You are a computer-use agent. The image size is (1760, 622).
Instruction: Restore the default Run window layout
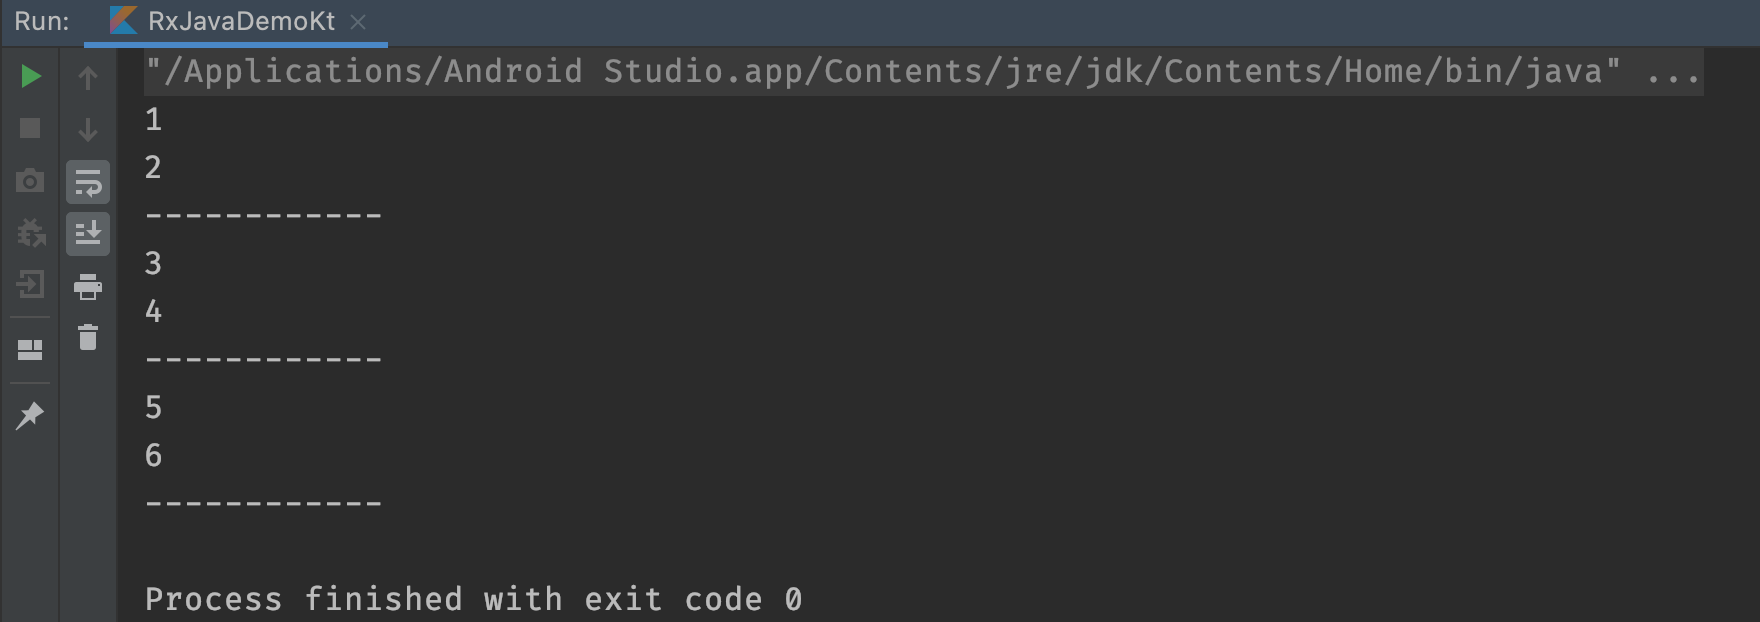(30, 349)
